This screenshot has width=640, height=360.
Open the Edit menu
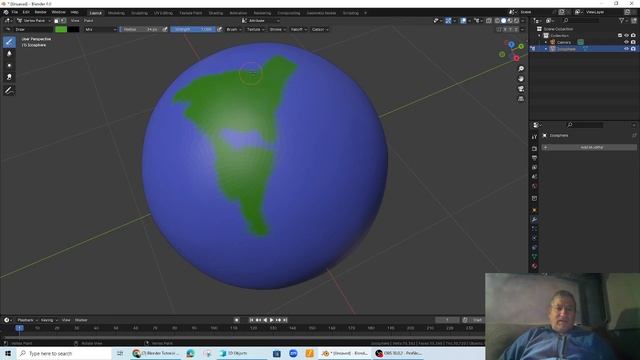[26, 12]
